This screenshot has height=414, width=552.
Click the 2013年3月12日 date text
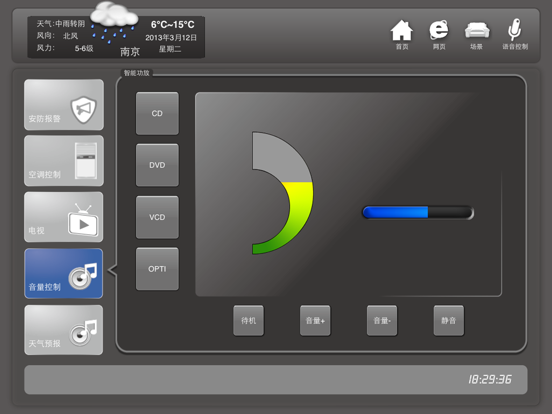pyautogui.click(x=171, y=37)
